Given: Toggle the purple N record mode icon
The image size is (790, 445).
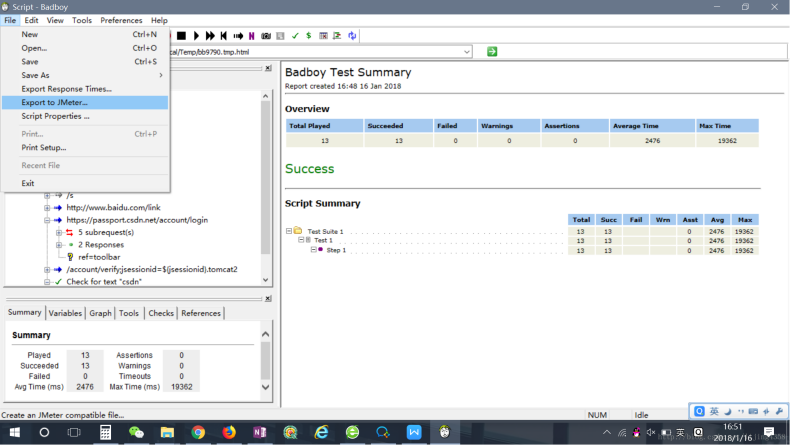Looking at the screenshot, I should pos(252,36).
